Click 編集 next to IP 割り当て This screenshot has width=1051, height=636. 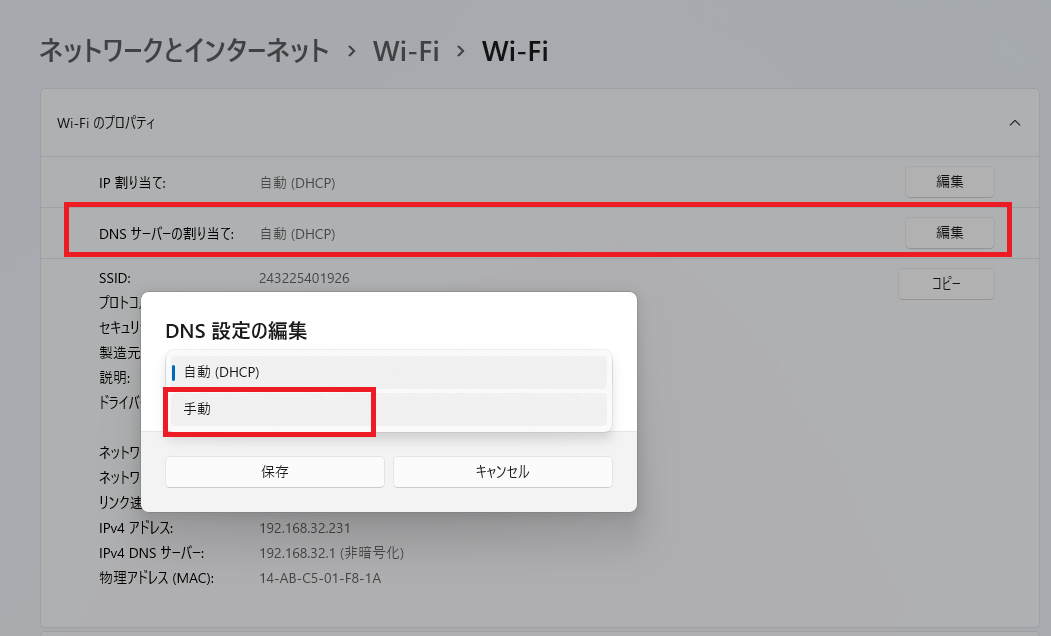pyautogui.click(x=949, y=182)
